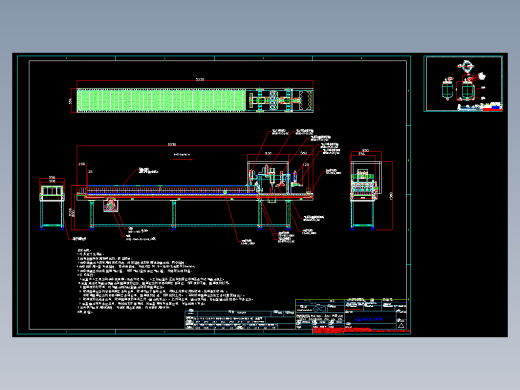Open the small drawing thumbnail at top right
Screen dimensions: 520x390
tap(463, 83)
